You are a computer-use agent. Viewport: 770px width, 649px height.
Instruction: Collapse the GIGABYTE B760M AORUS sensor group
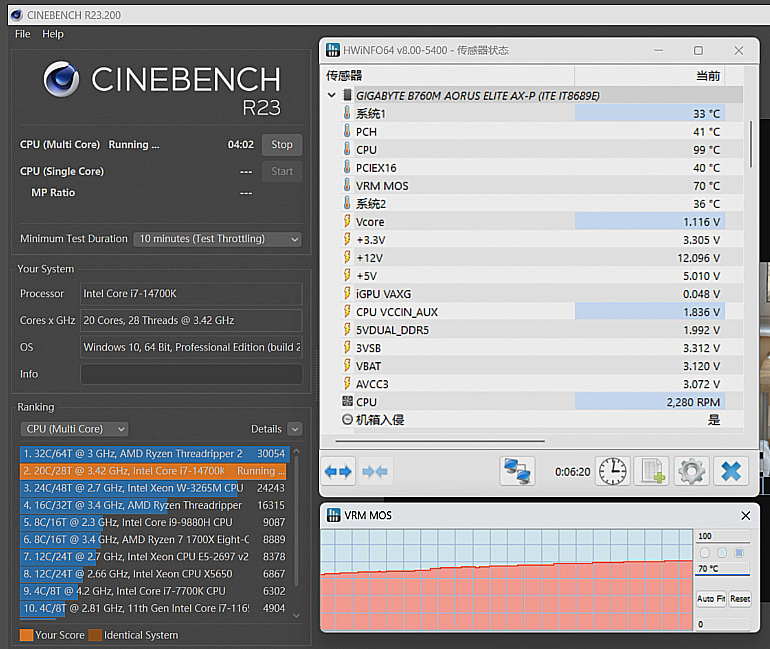333,96
